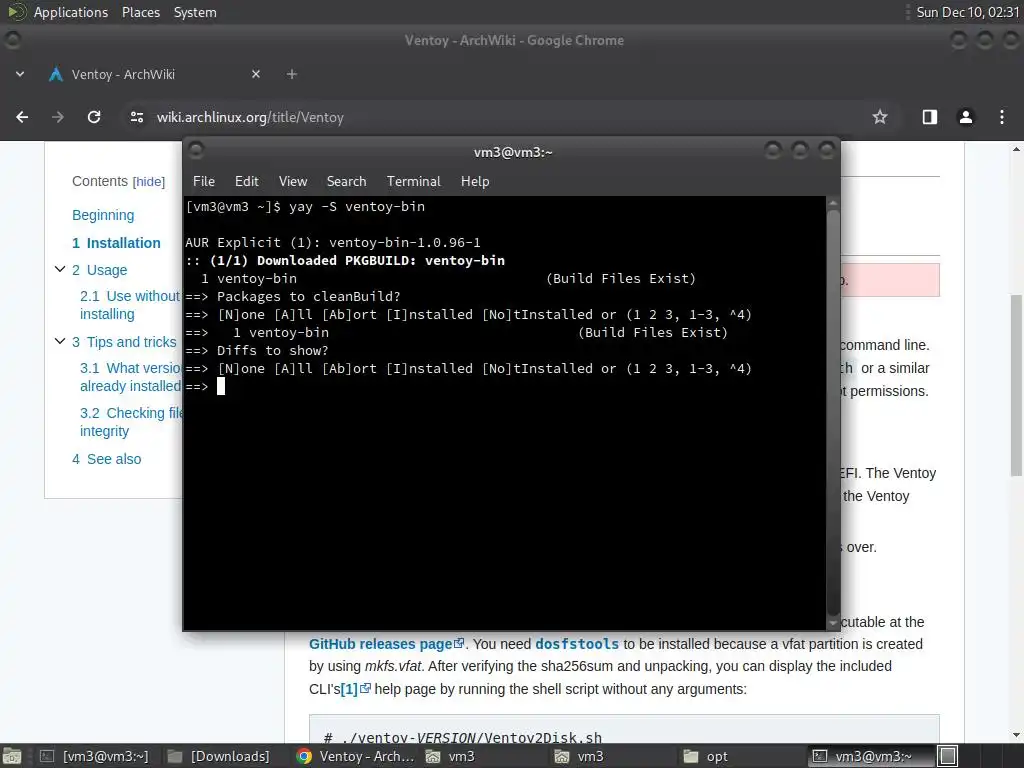Go to 2 Usage section

(99, 270)
